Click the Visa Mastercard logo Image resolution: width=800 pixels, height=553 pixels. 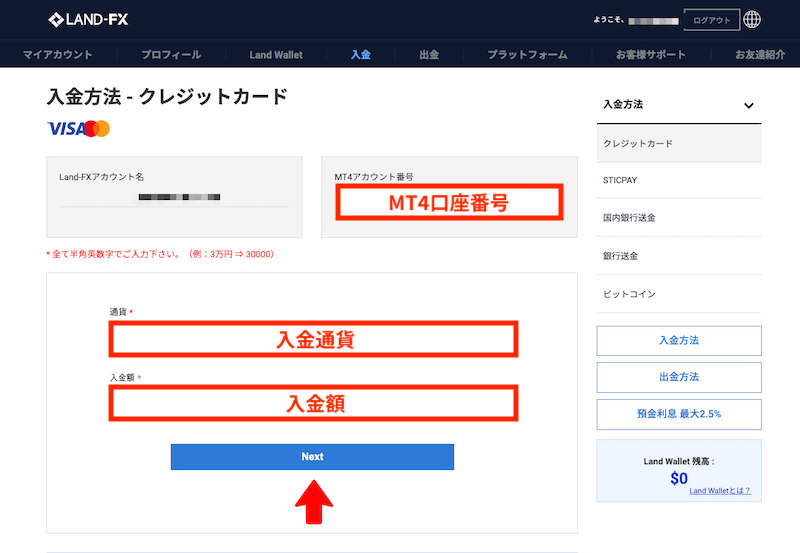78,129
